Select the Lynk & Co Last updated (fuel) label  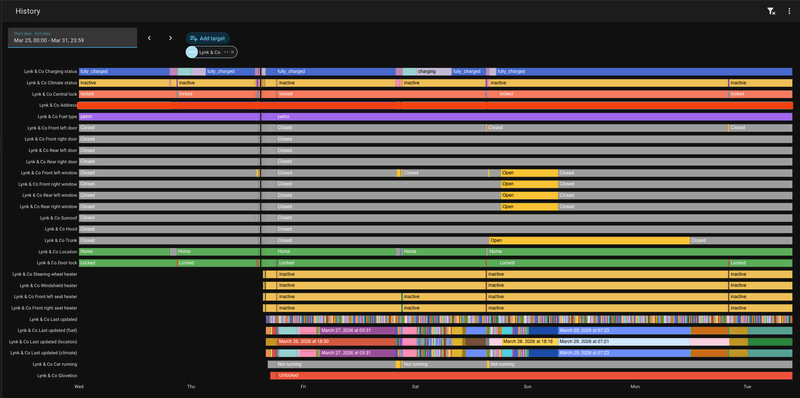[47, 331]
